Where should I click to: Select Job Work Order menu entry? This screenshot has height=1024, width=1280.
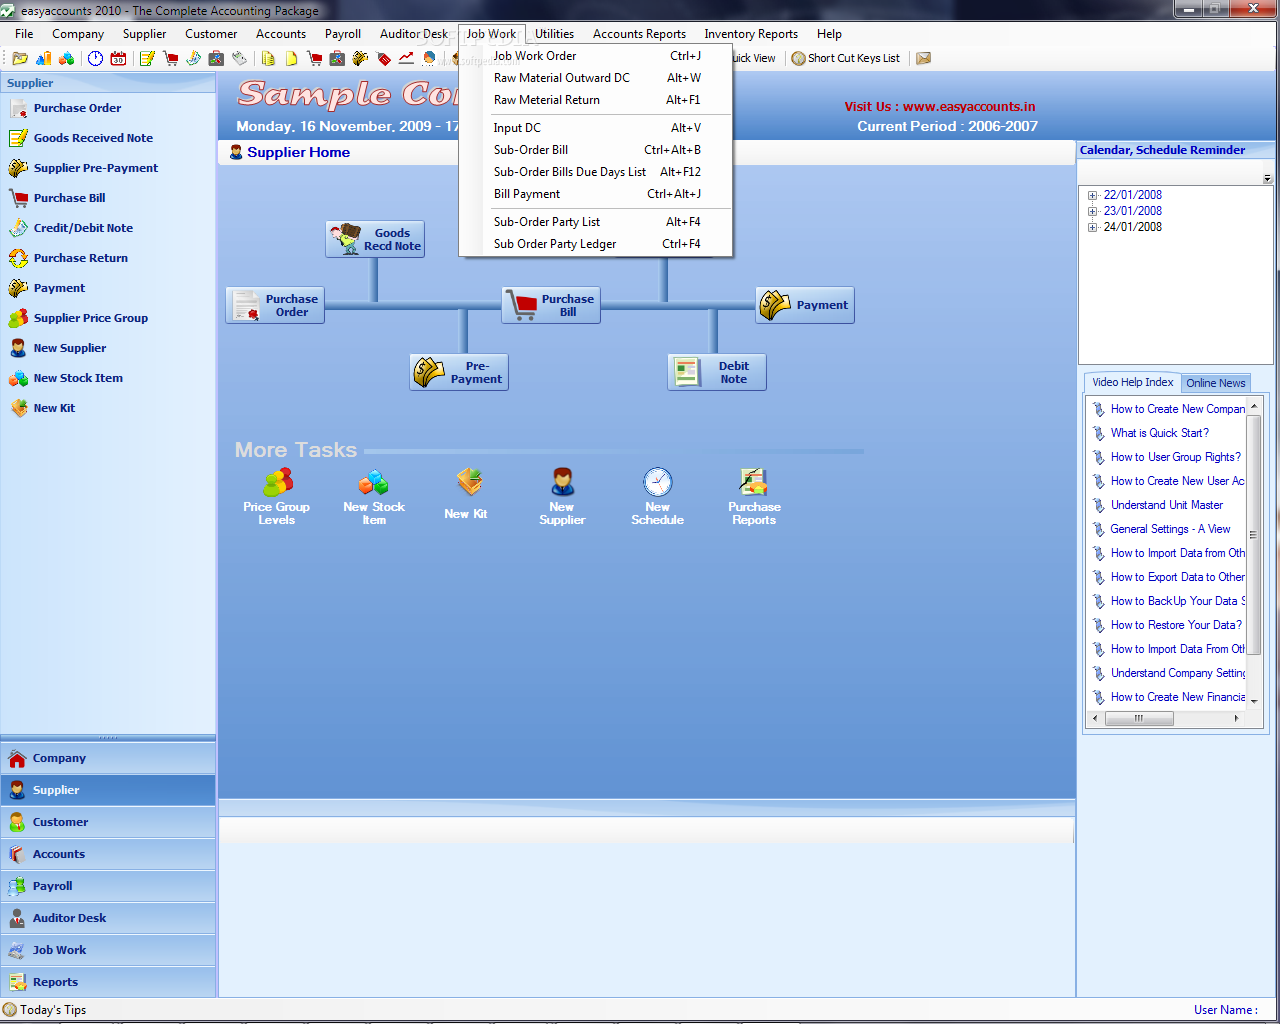click(596, 56)
